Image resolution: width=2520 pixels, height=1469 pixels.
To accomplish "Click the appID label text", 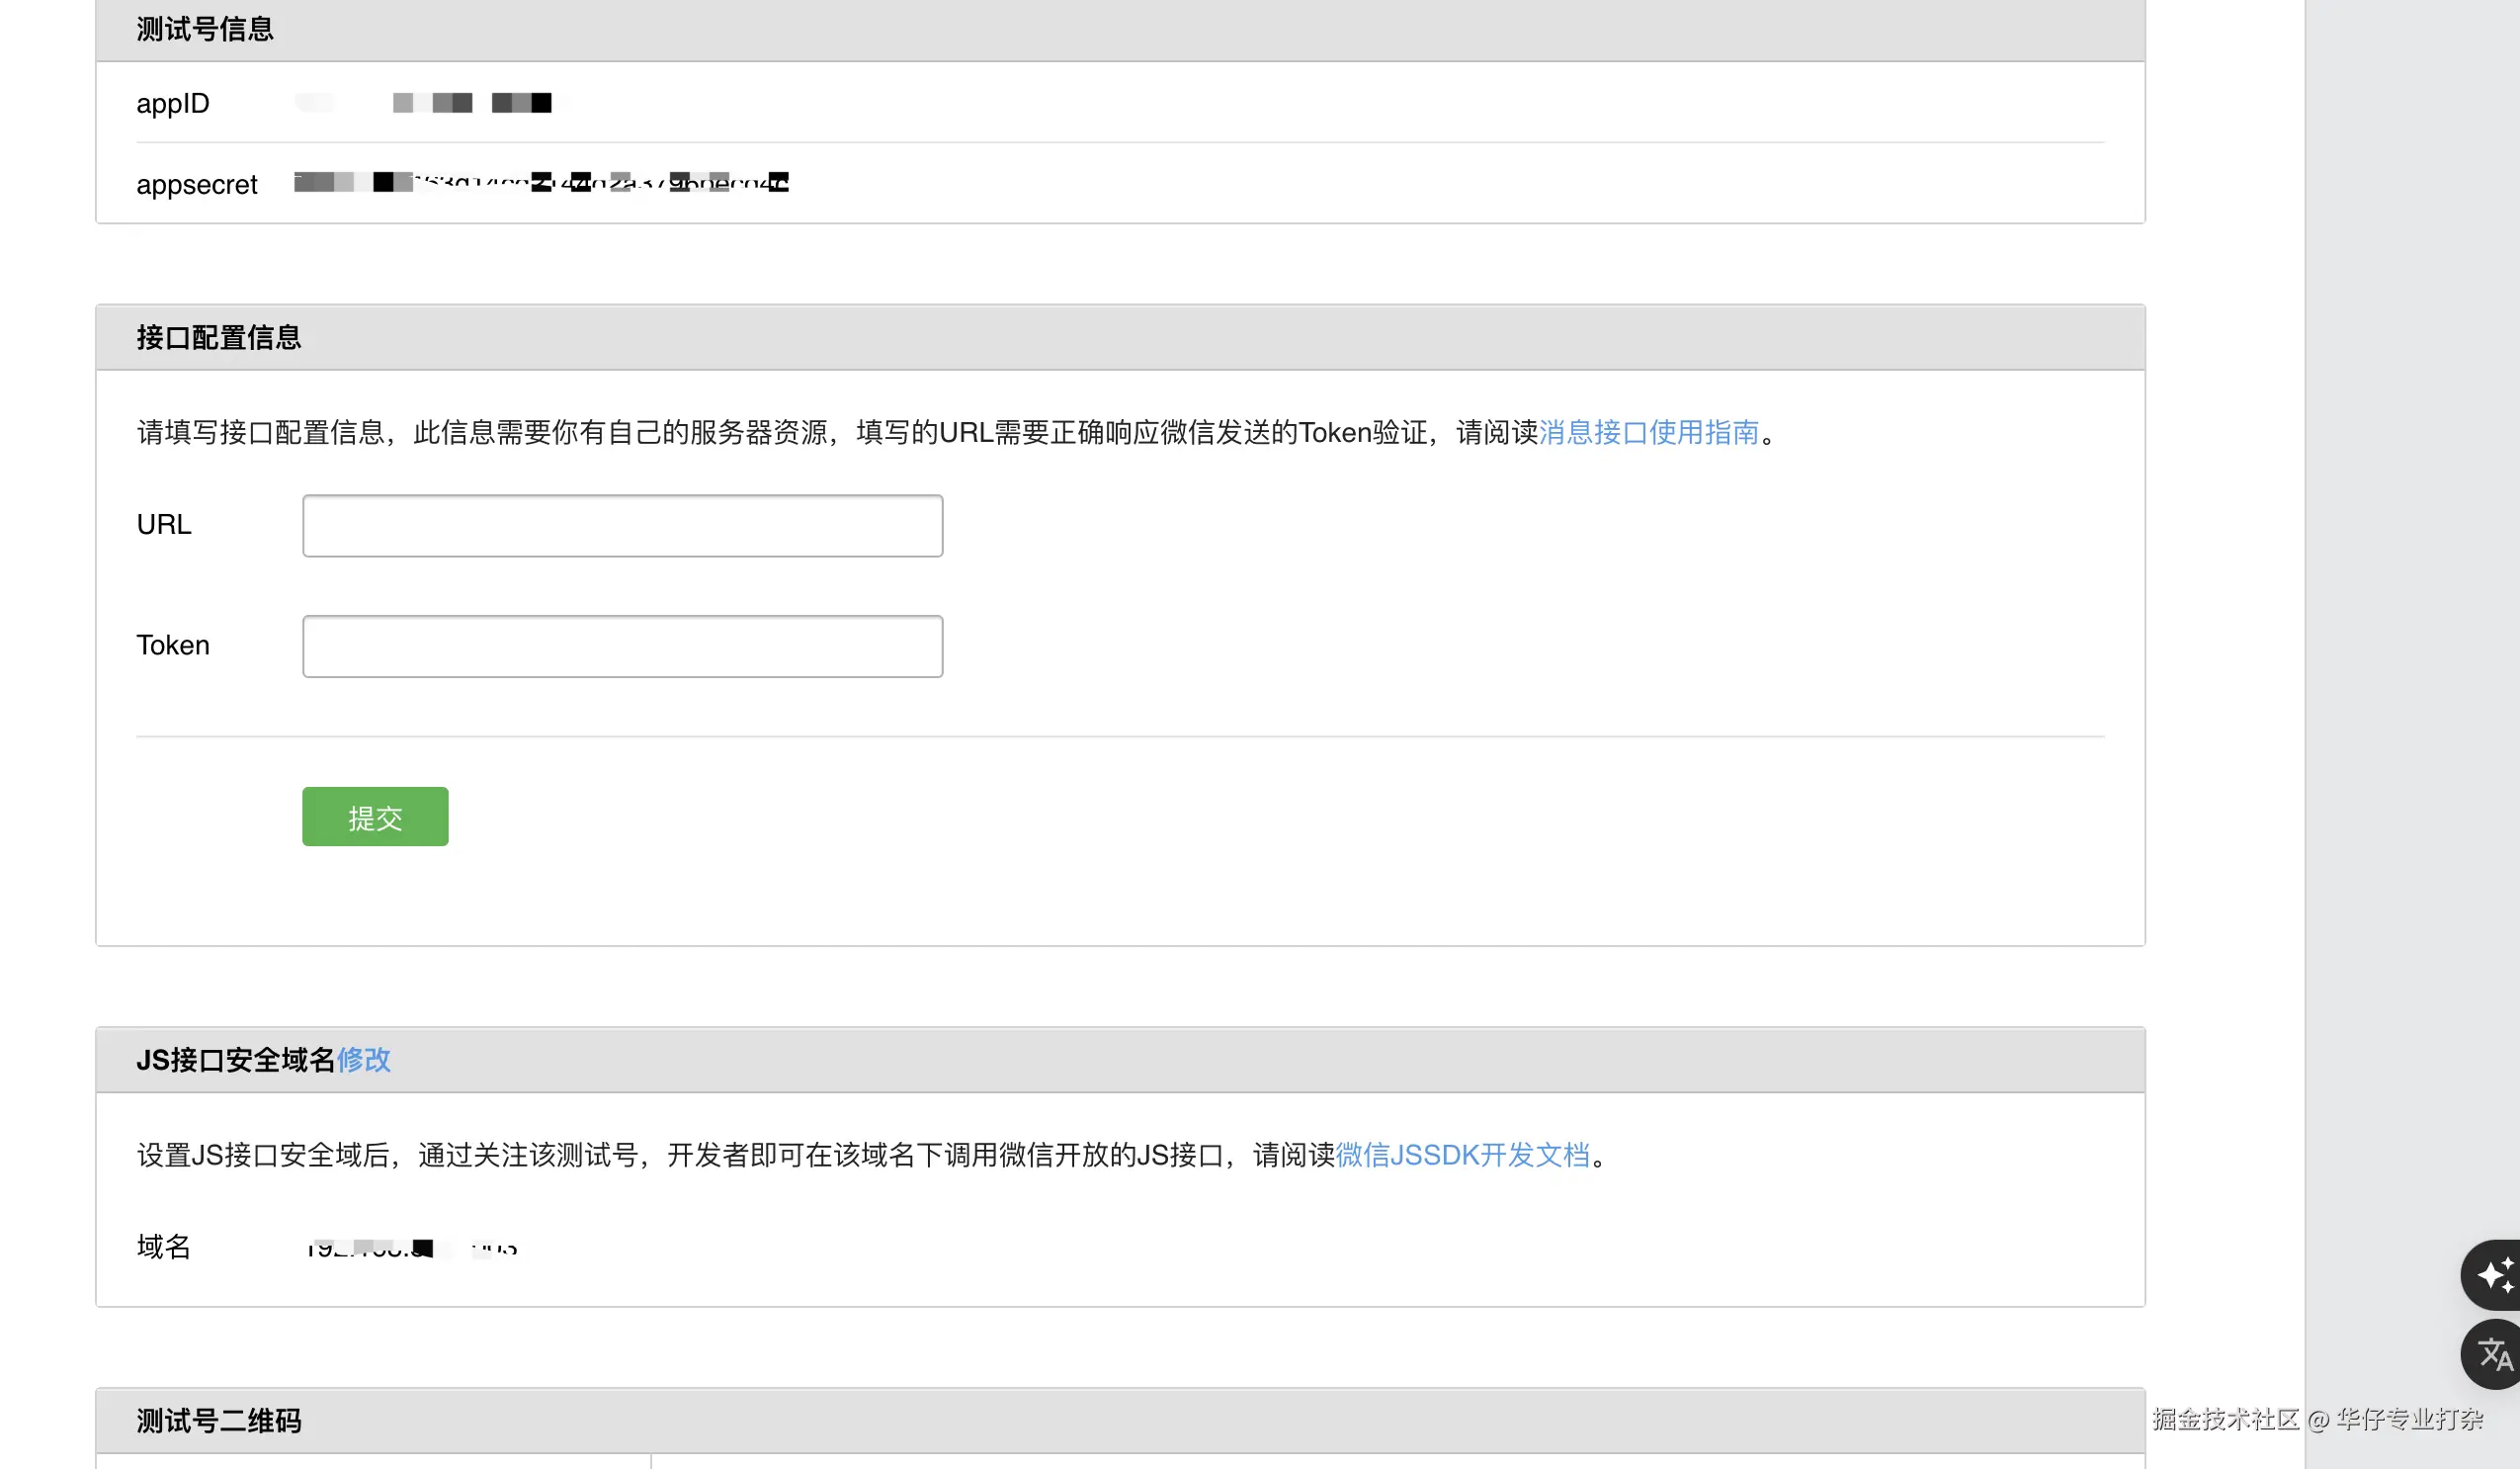I will [173, 103].
